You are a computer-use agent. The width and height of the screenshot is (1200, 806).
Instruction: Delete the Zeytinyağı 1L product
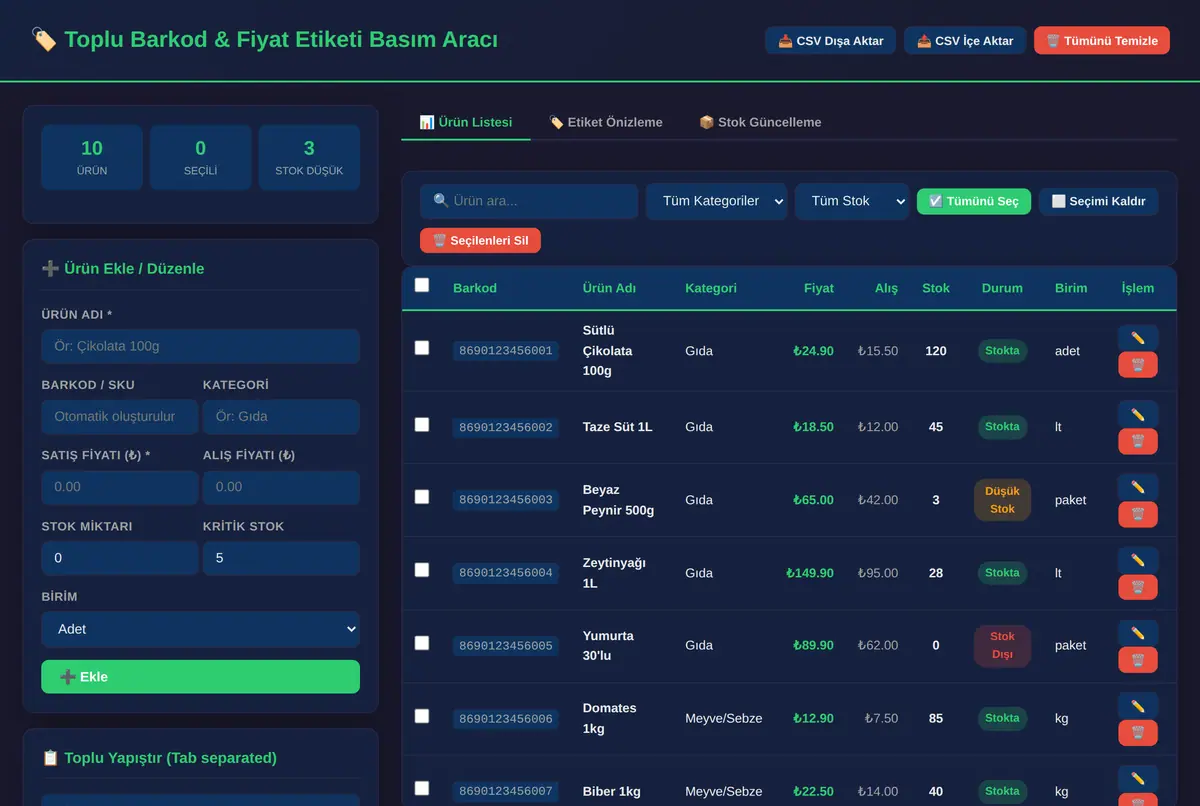point(1137,587)
